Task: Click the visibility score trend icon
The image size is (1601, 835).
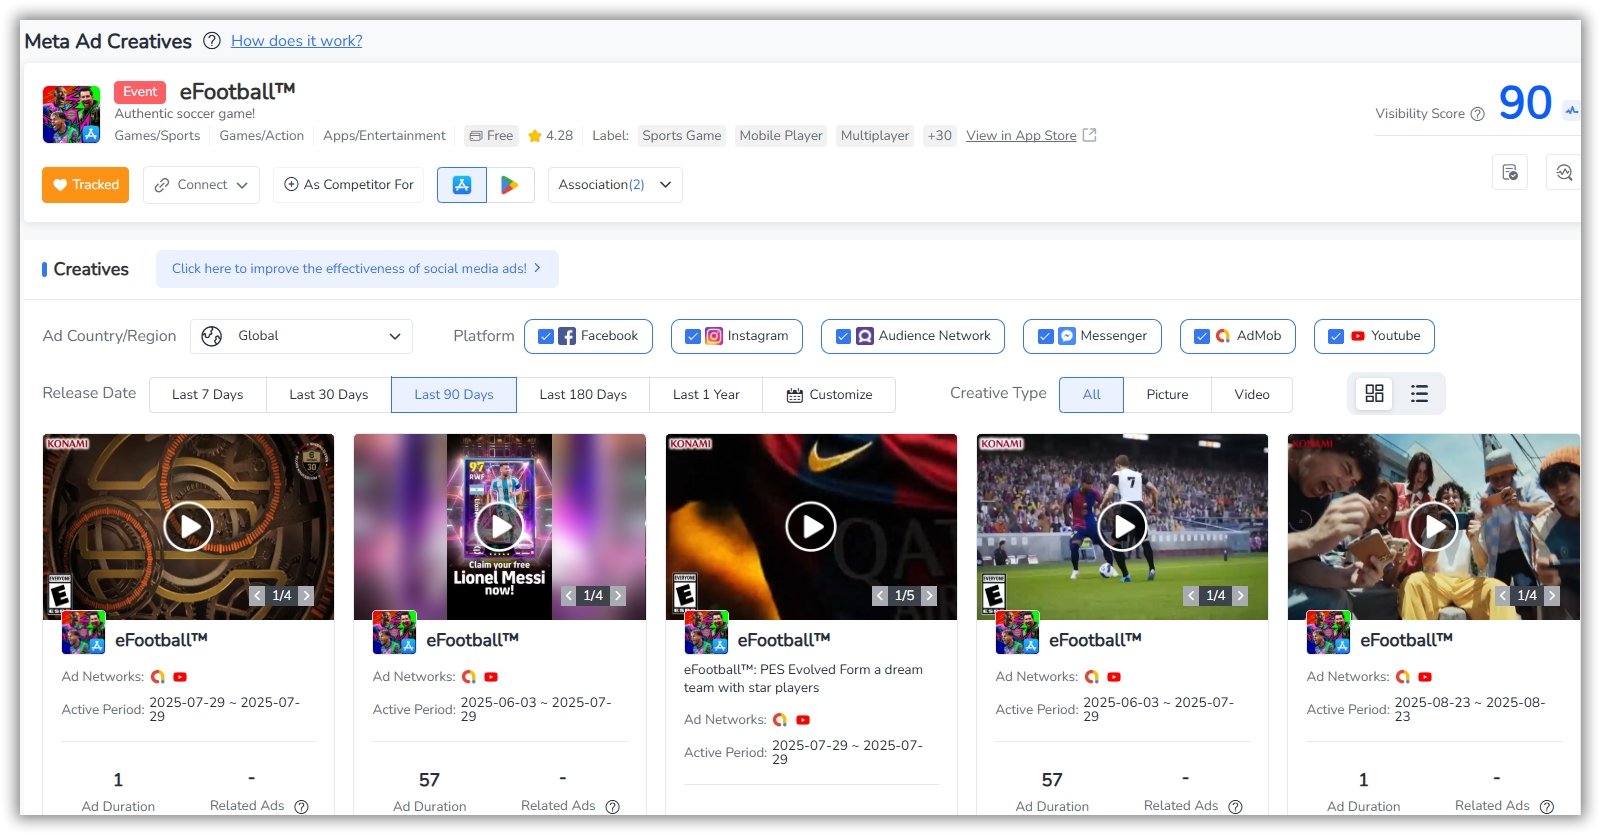Action: pos(1572,111)
